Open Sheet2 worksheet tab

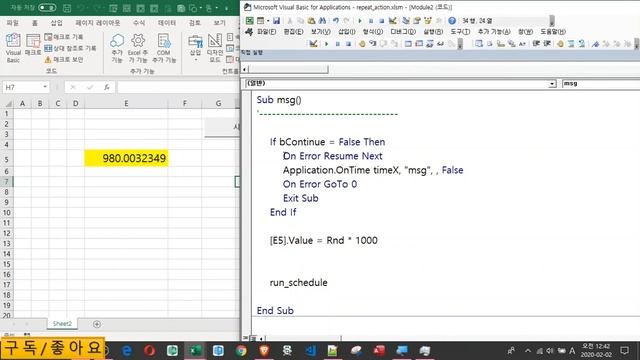pyautogui.click(x=62, y=324)
